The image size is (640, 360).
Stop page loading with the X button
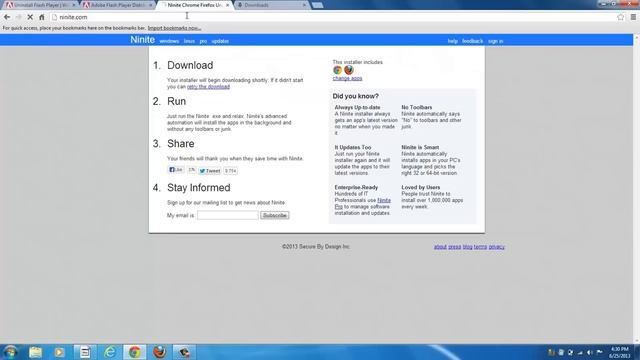(30, 17)
